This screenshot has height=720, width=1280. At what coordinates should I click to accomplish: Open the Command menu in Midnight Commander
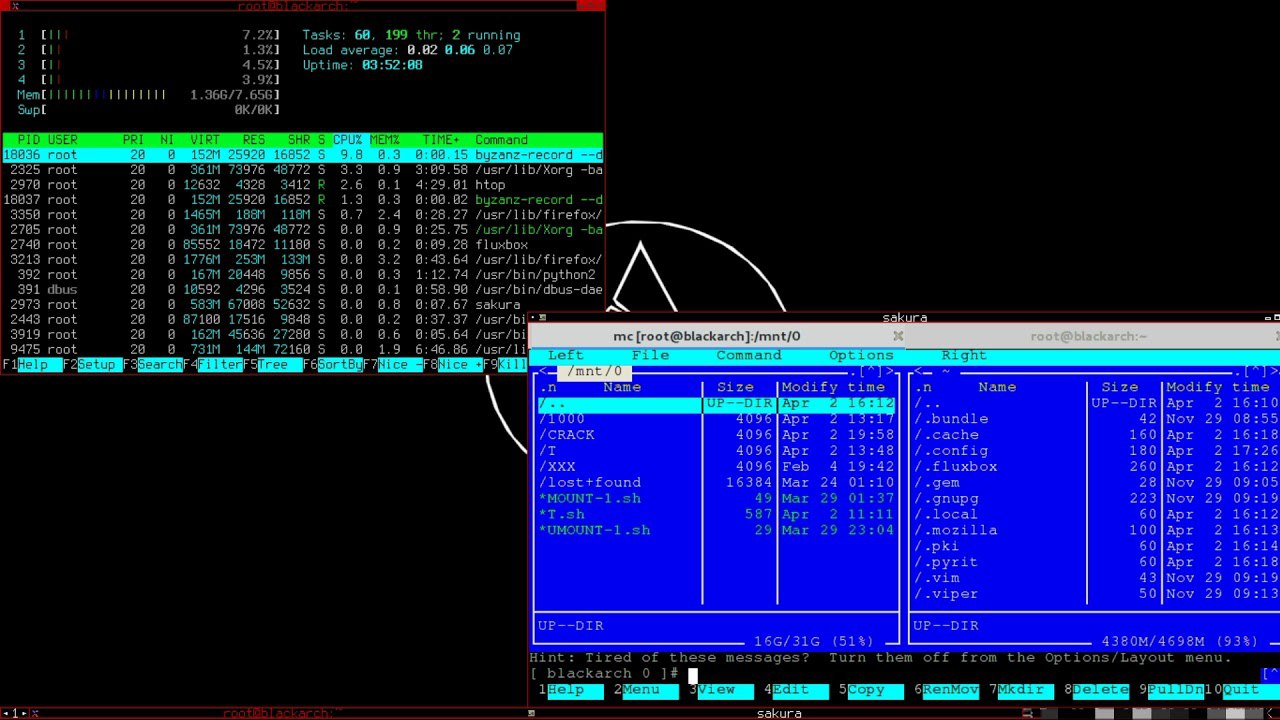pos(748,355)
